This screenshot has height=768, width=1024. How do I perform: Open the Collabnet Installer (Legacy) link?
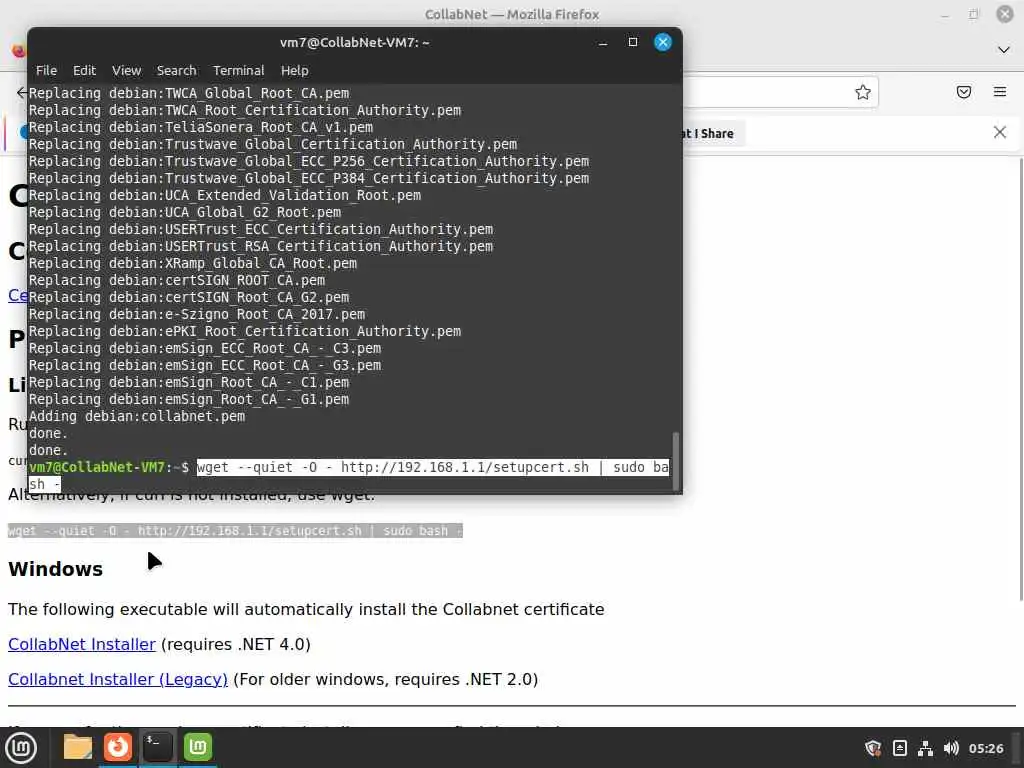118,680
